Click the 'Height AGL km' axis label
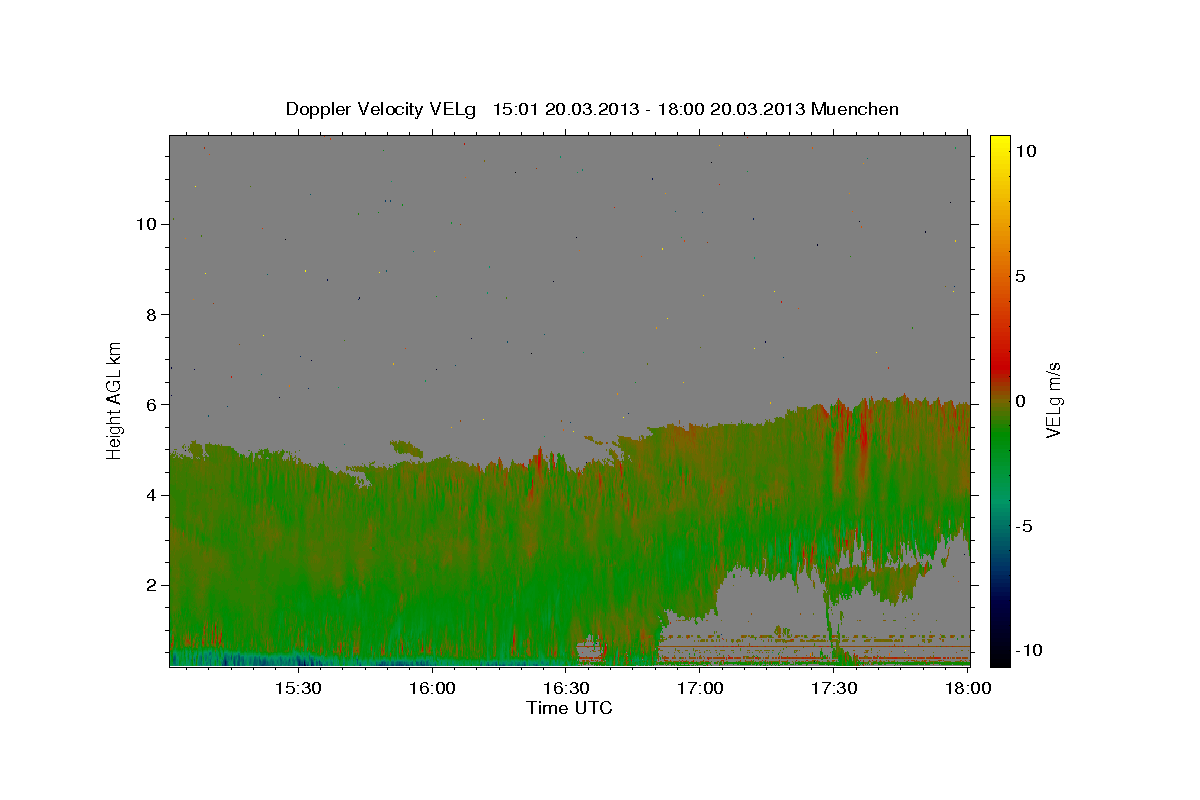1200x800 pixels. 115,399
